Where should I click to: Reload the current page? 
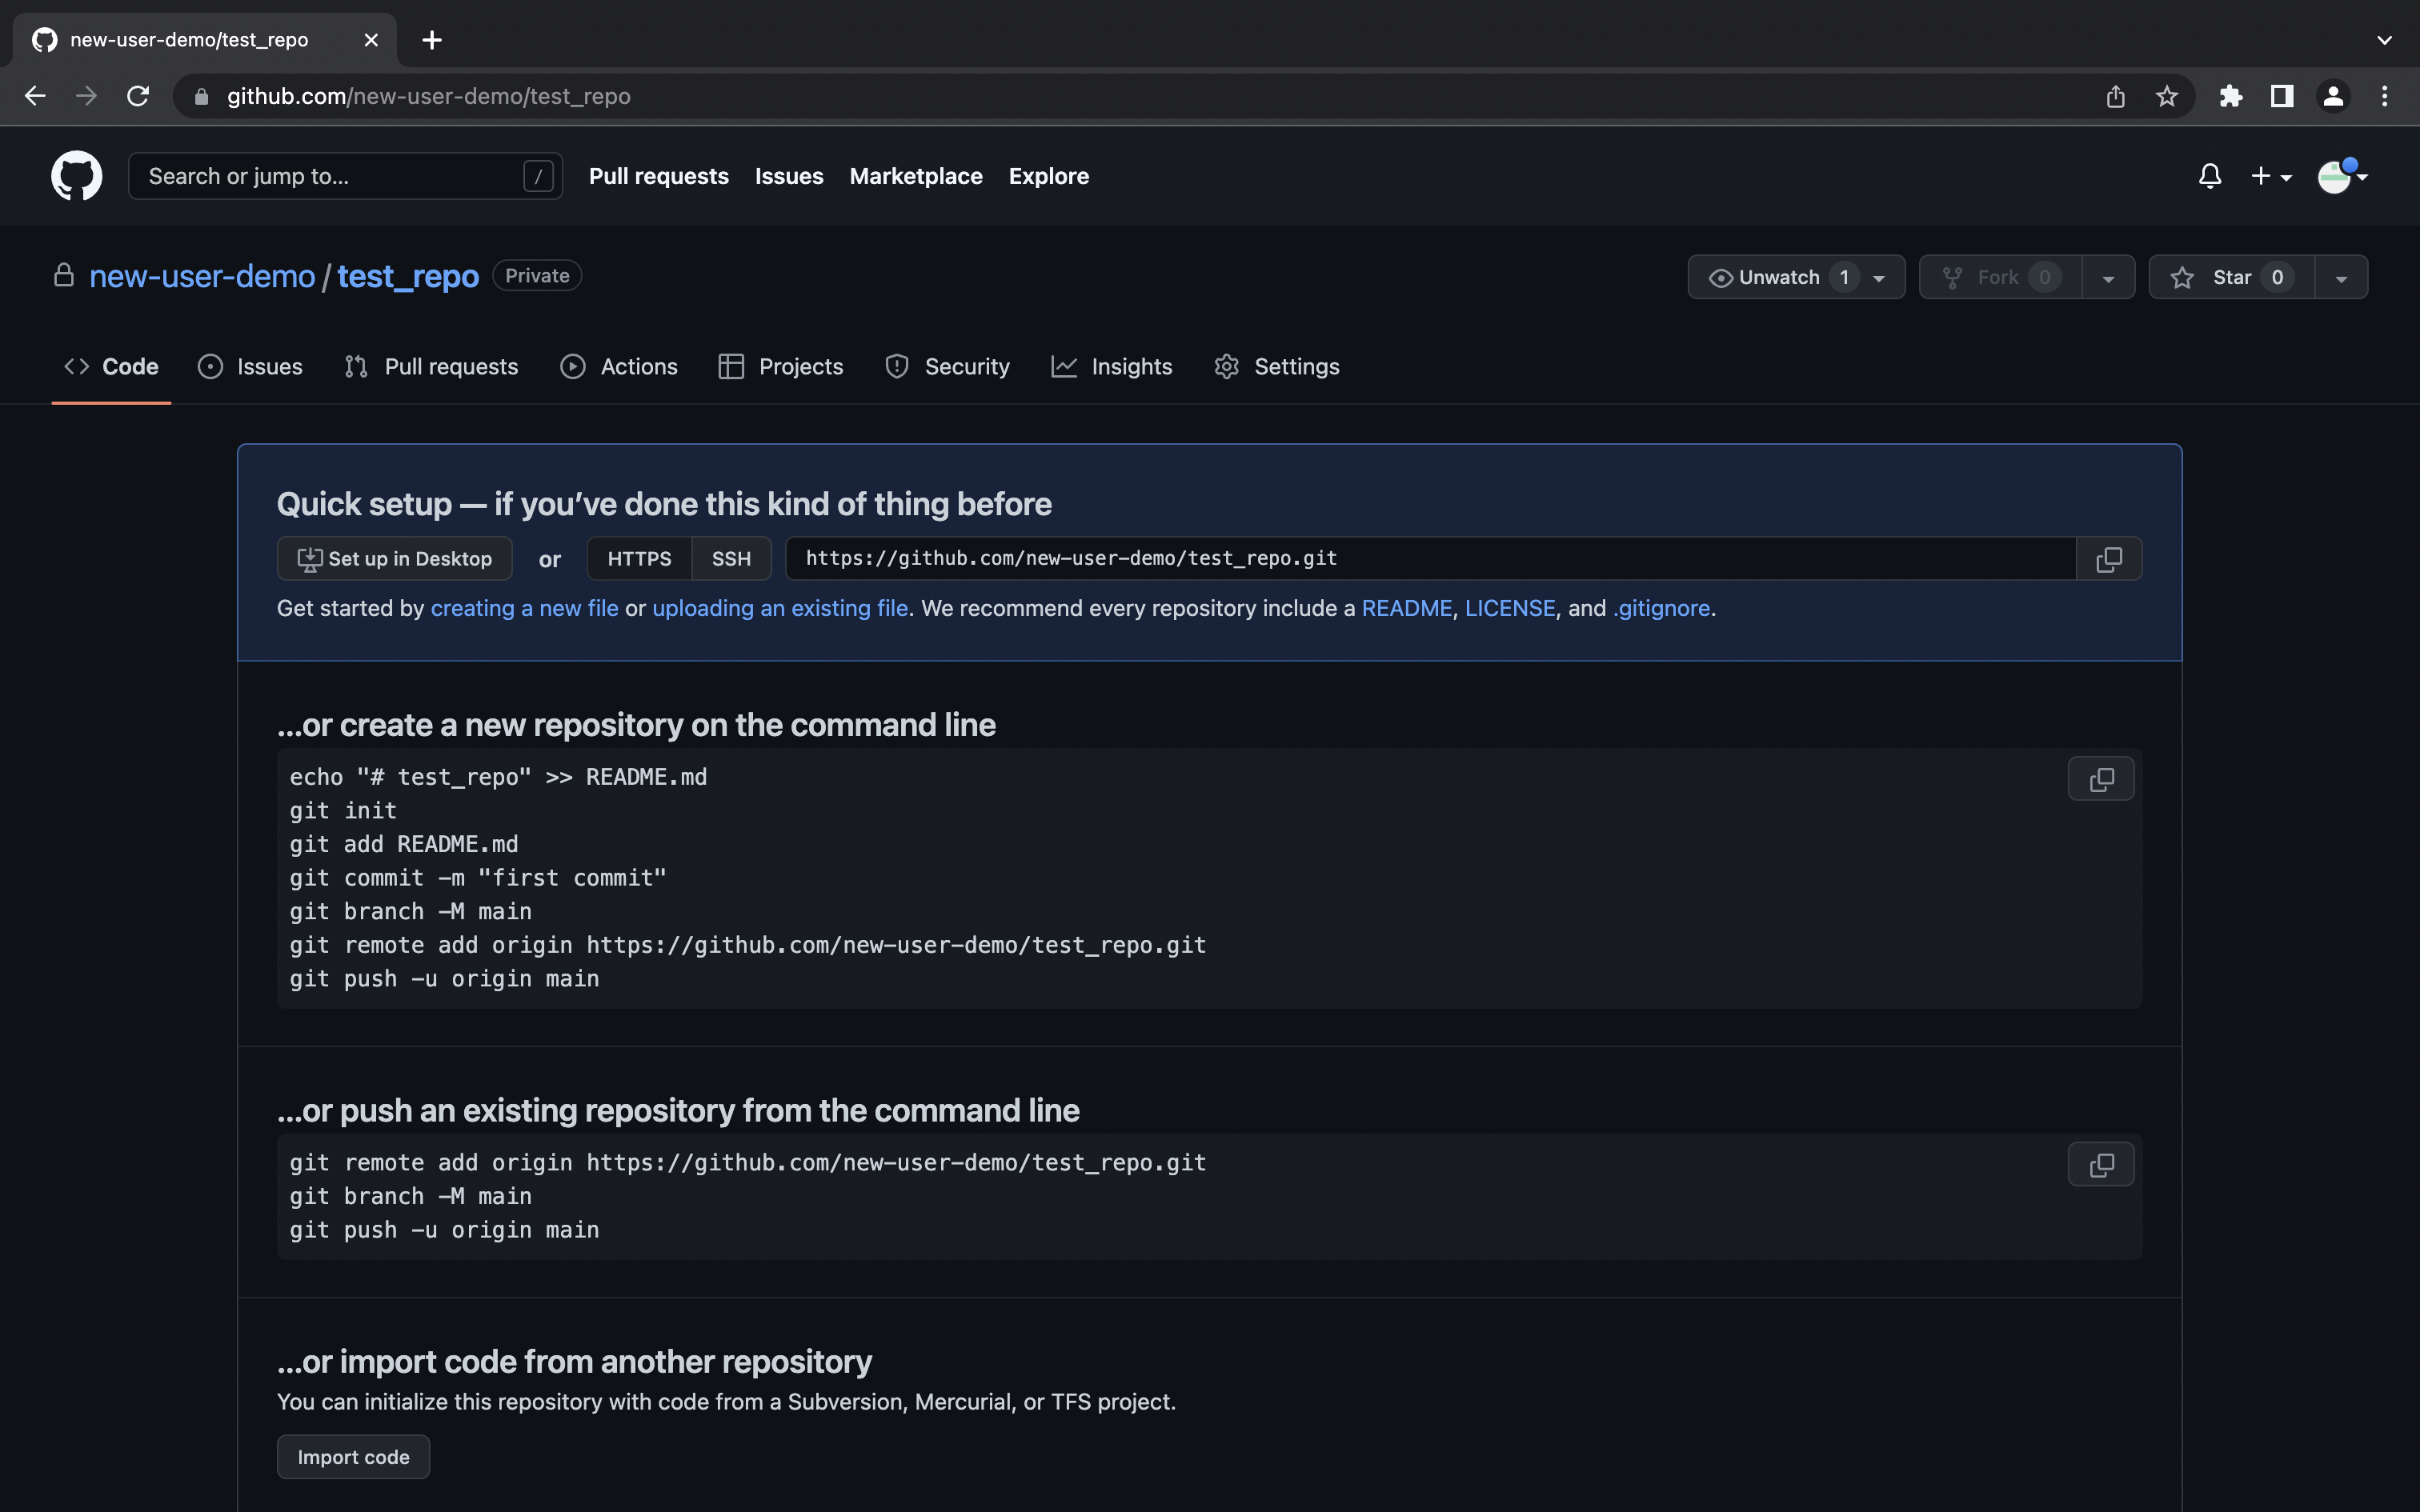(x=138, y=96)
